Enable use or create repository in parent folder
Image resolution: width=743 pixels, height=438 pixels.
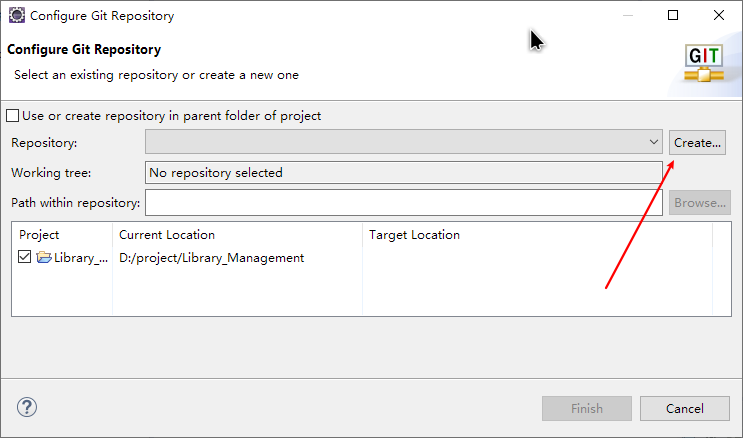13,116
